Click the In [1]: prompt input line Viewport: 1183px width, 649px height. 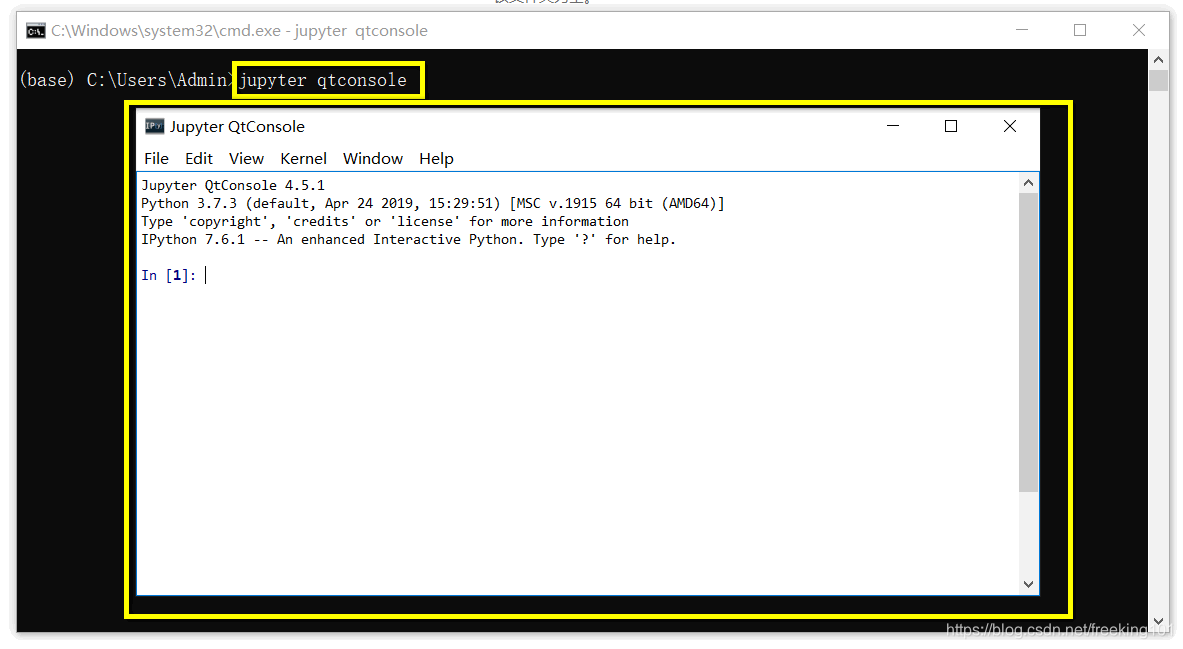pos(578,275)
